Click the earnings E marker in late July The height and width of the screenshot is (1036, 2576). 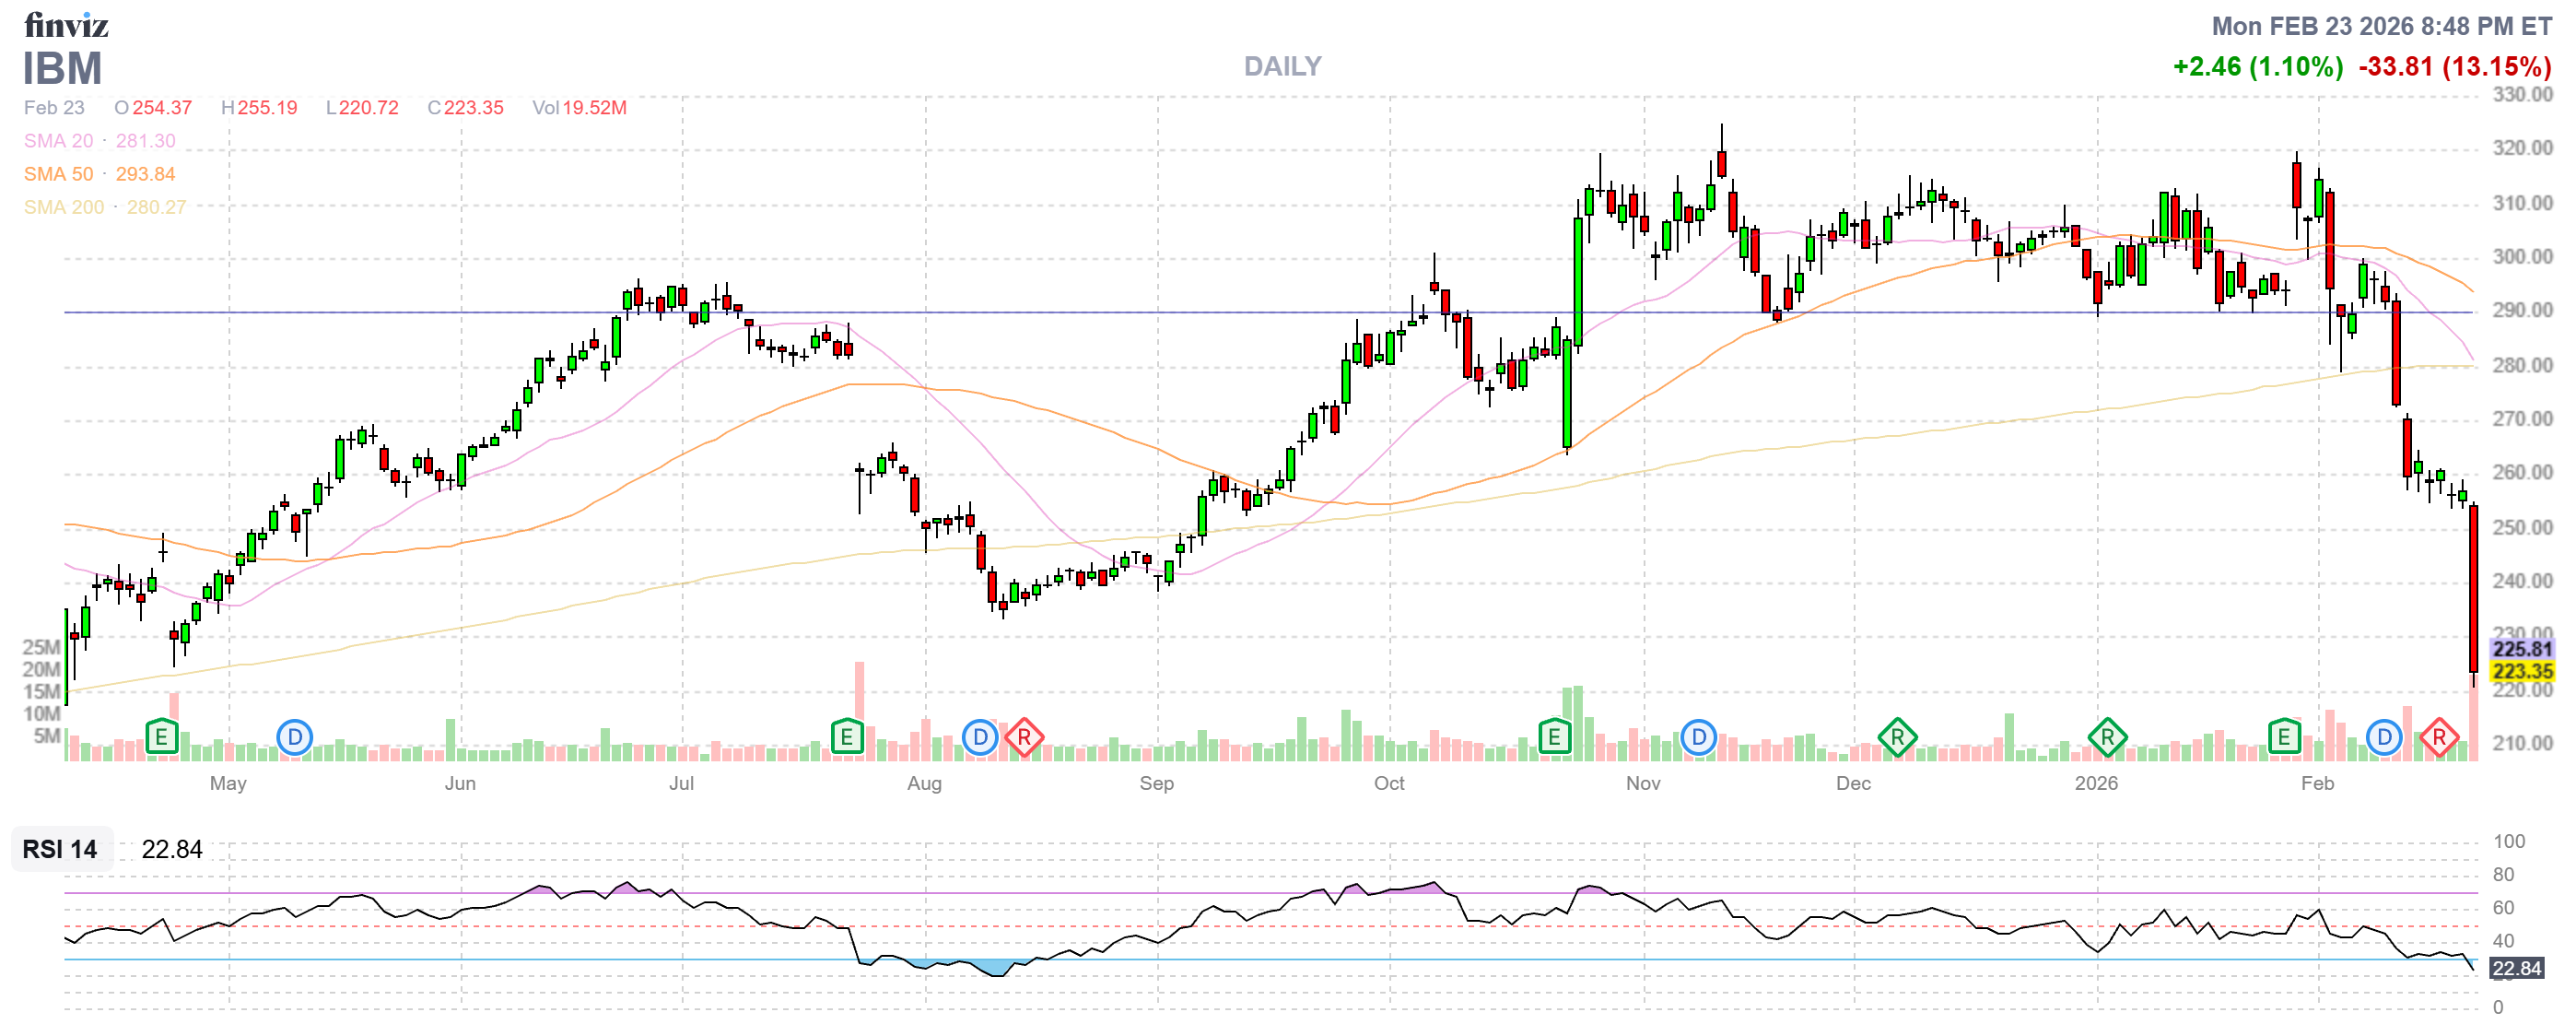[846, 738]
